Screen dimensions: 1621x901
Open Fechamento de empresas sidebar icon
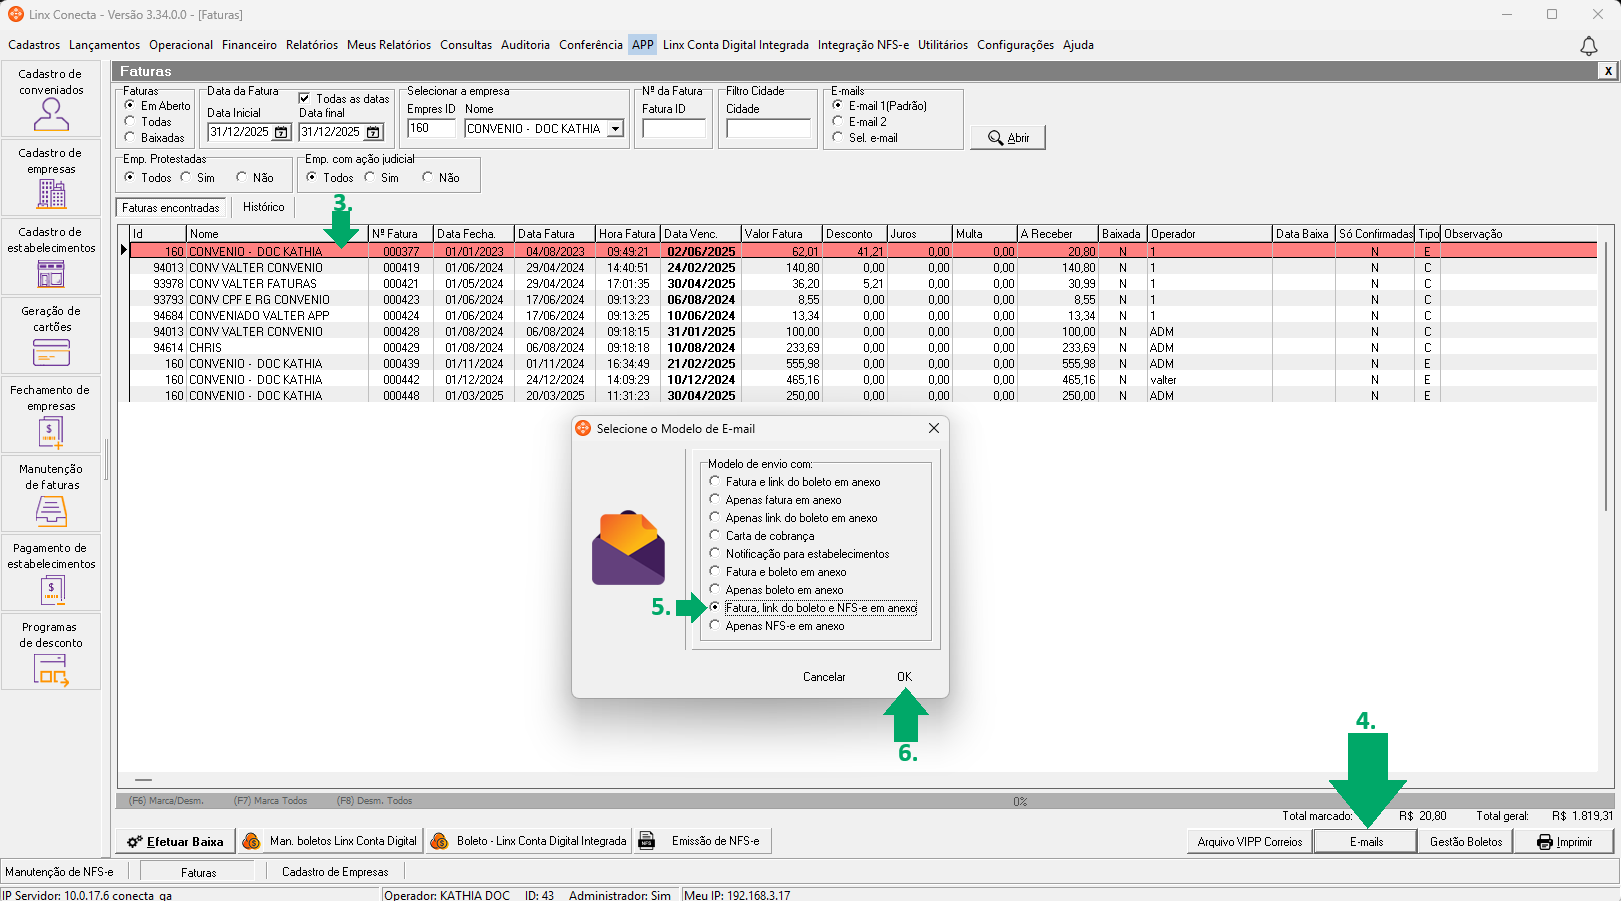pyautogui.click(x=51, y=432)
